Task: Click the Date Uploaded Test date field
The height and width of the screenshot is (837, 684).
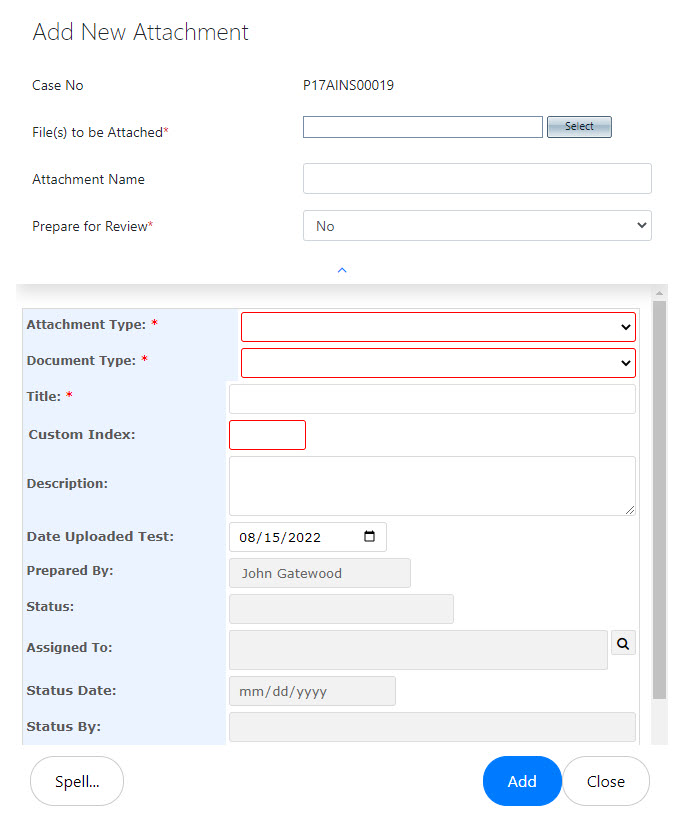Action: 308,537
